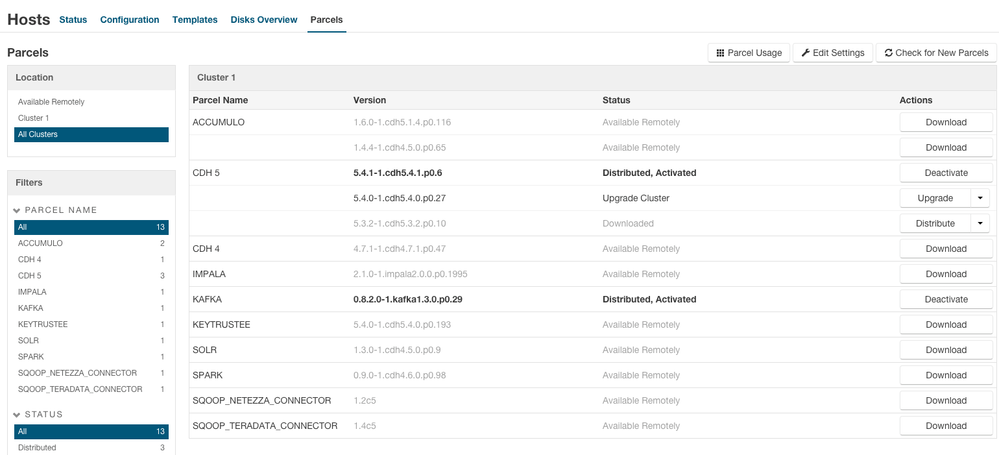Filter parcels by SQOOP_TERADATA_CONNECTOR

tap(91, 389)
